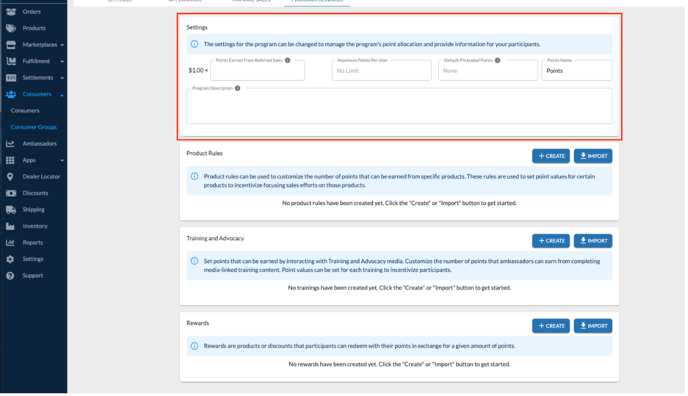Click the Ambassadors chart icon
The height and width of the screenshot is (396, 688).
point(10,144)
